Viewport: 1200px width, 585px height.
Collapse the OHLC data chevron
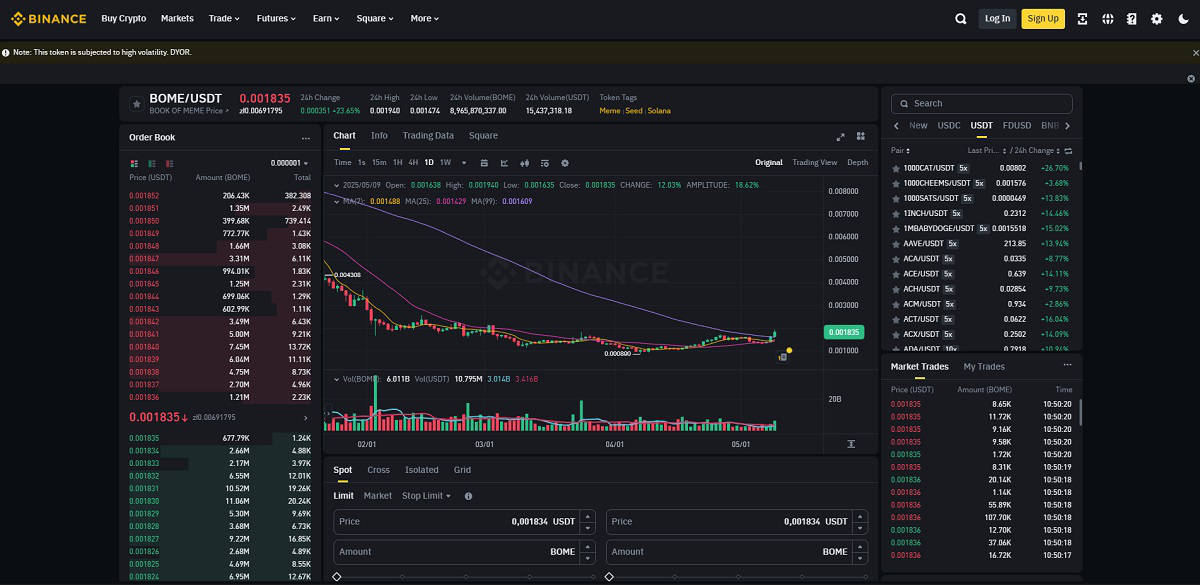(x=337, y=185)
